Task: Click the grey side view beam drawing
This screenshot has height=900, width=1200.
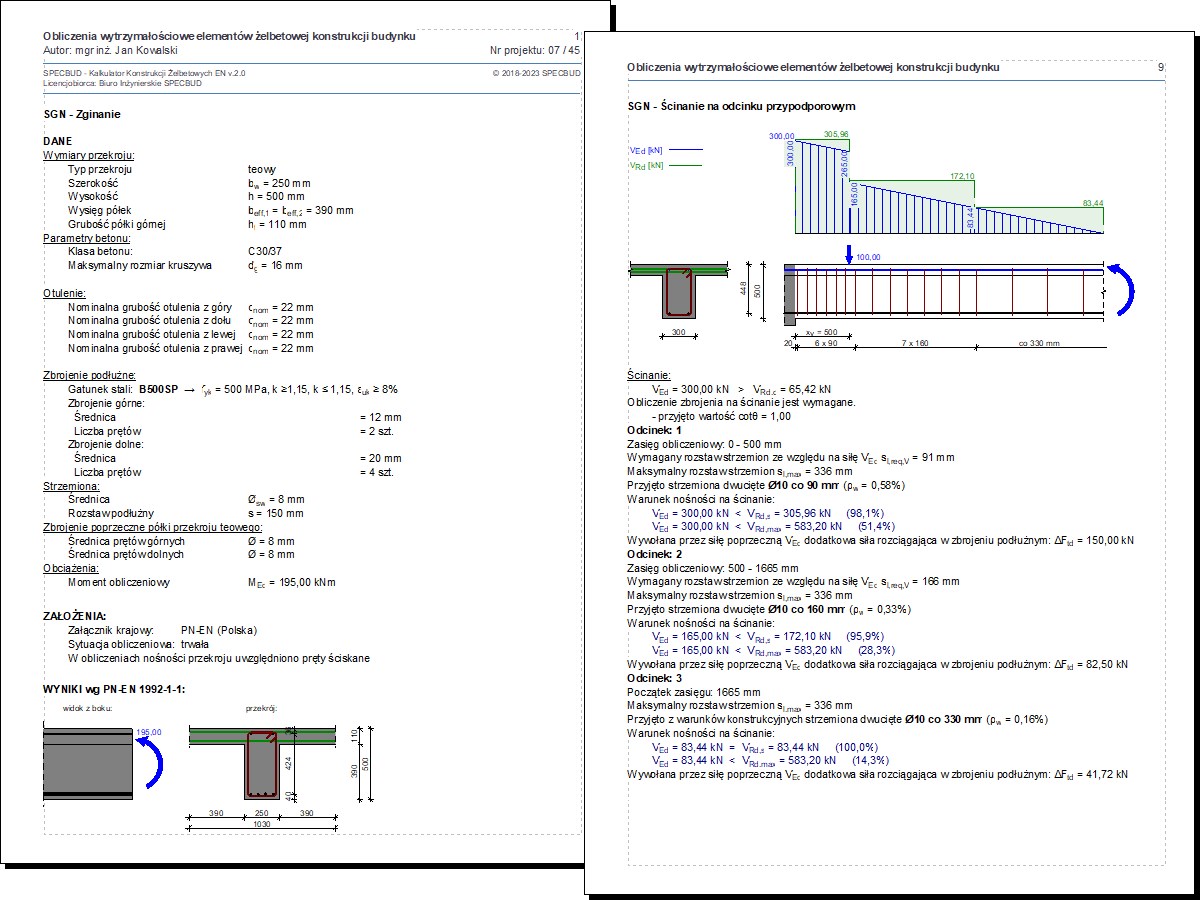Action: coord(88,762)
